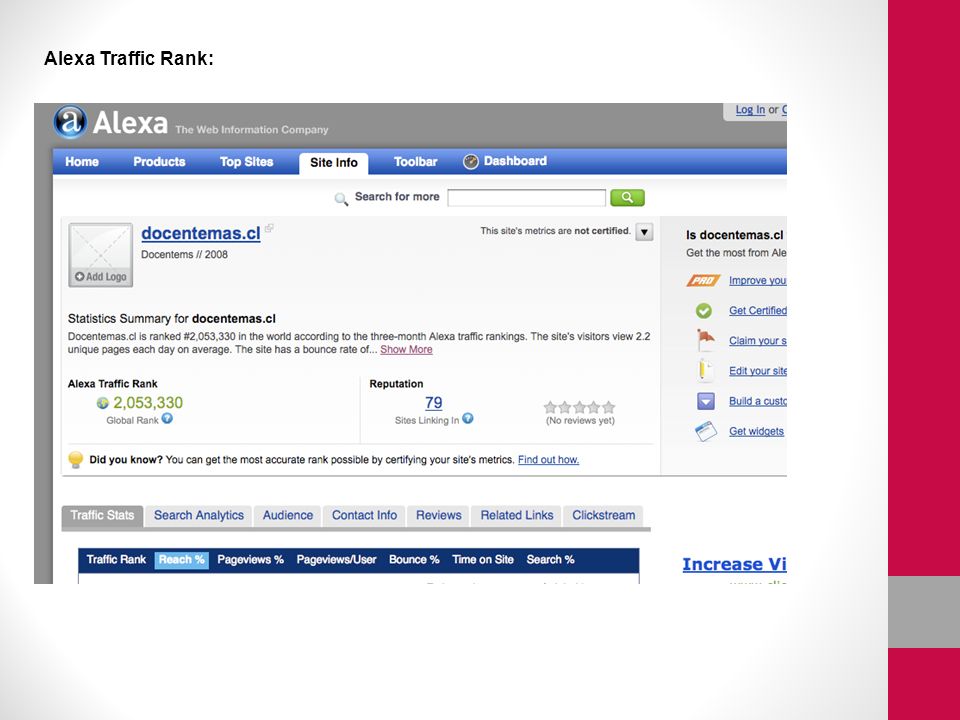Open the Improve your site link
Screen dimensions: 960x720
pyautogui.click(x=757, y=280)
